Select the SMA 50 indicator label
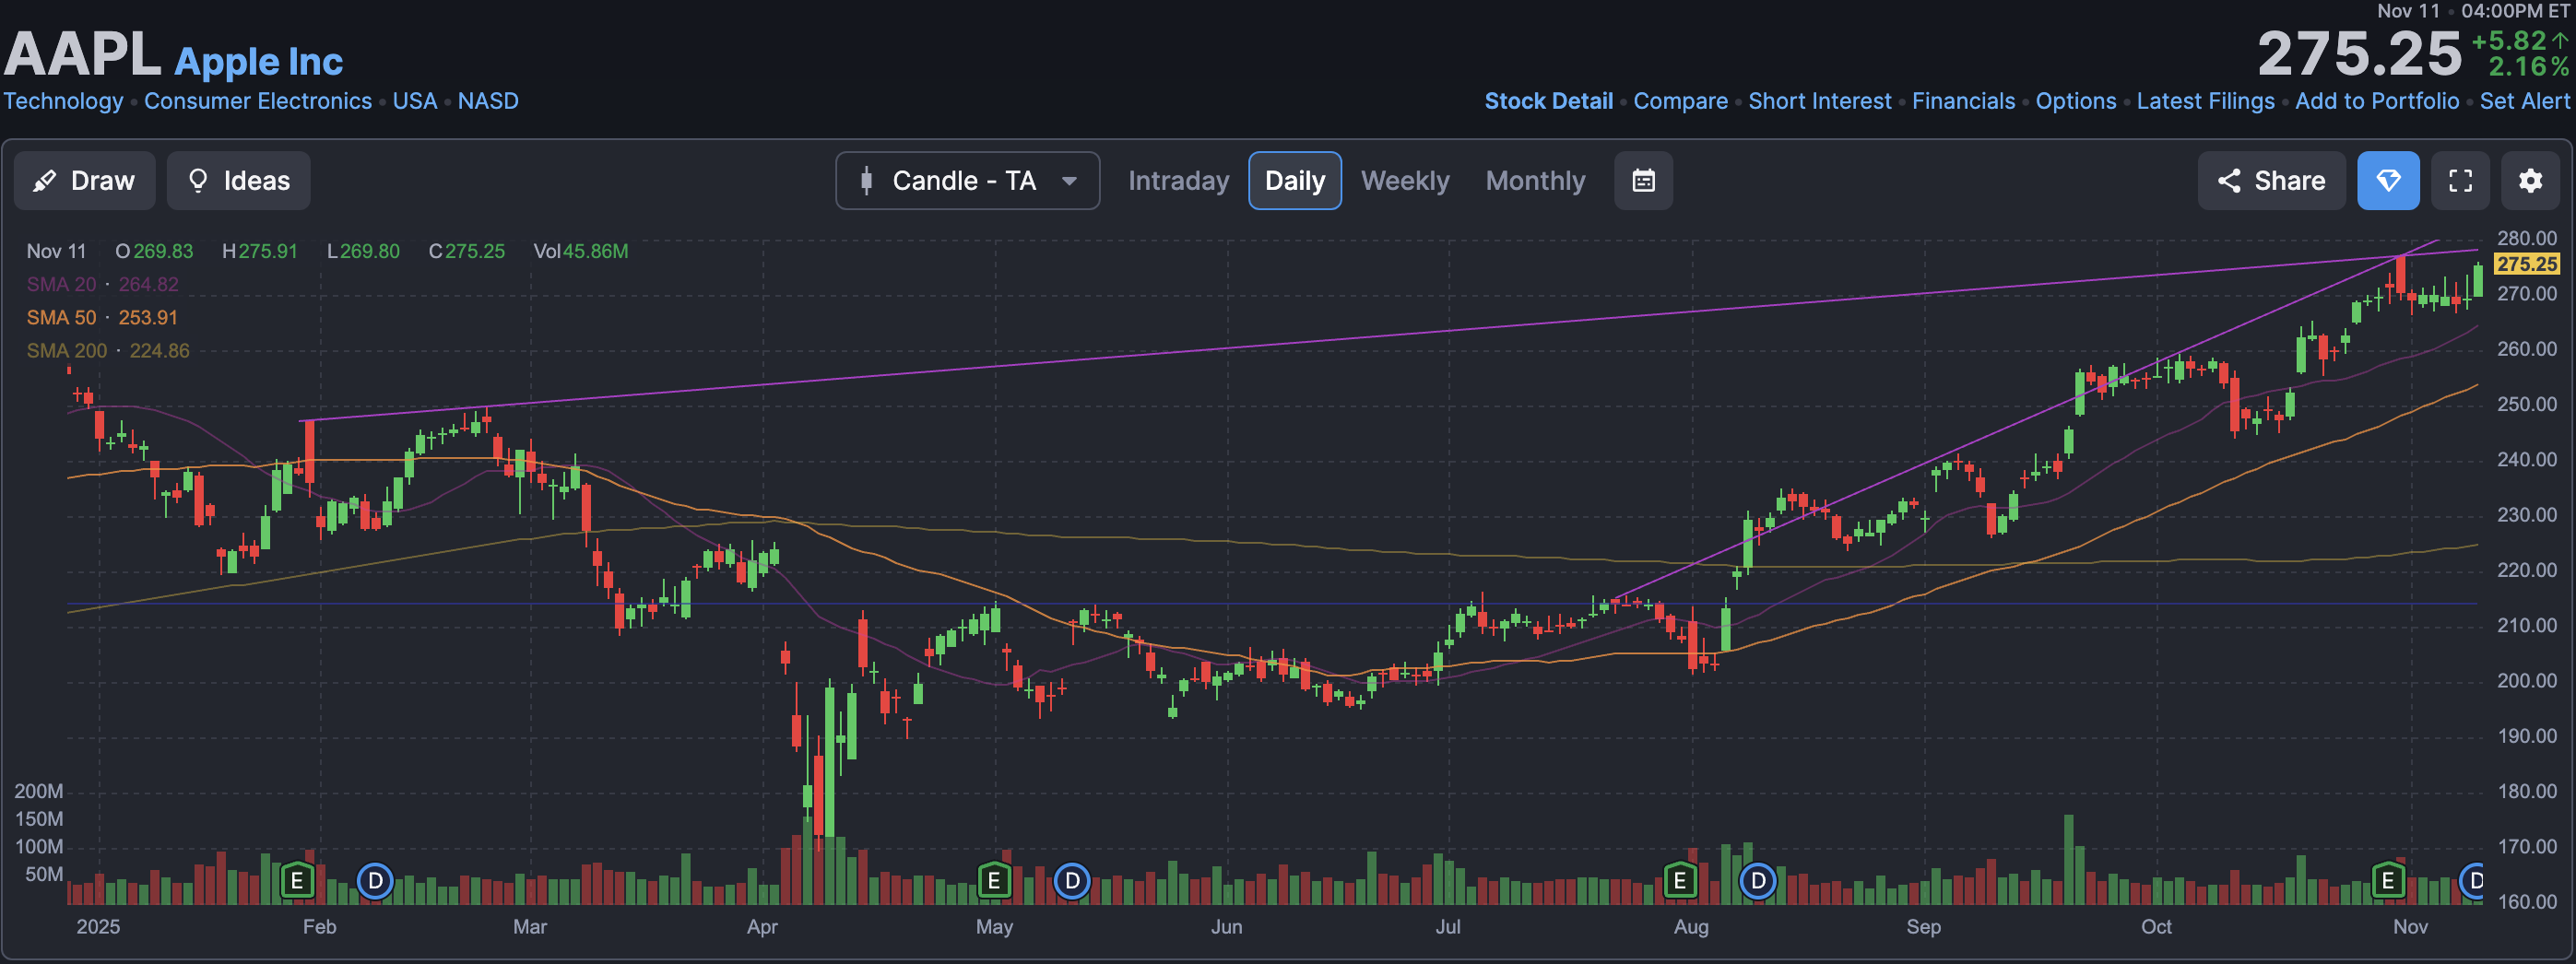Screen dimensions: 2576x964 (x=62, y=317)
